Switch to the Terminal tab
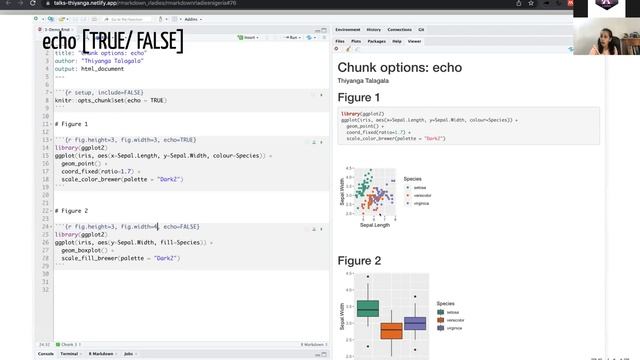The image size is (640, 360). point(69,354)
